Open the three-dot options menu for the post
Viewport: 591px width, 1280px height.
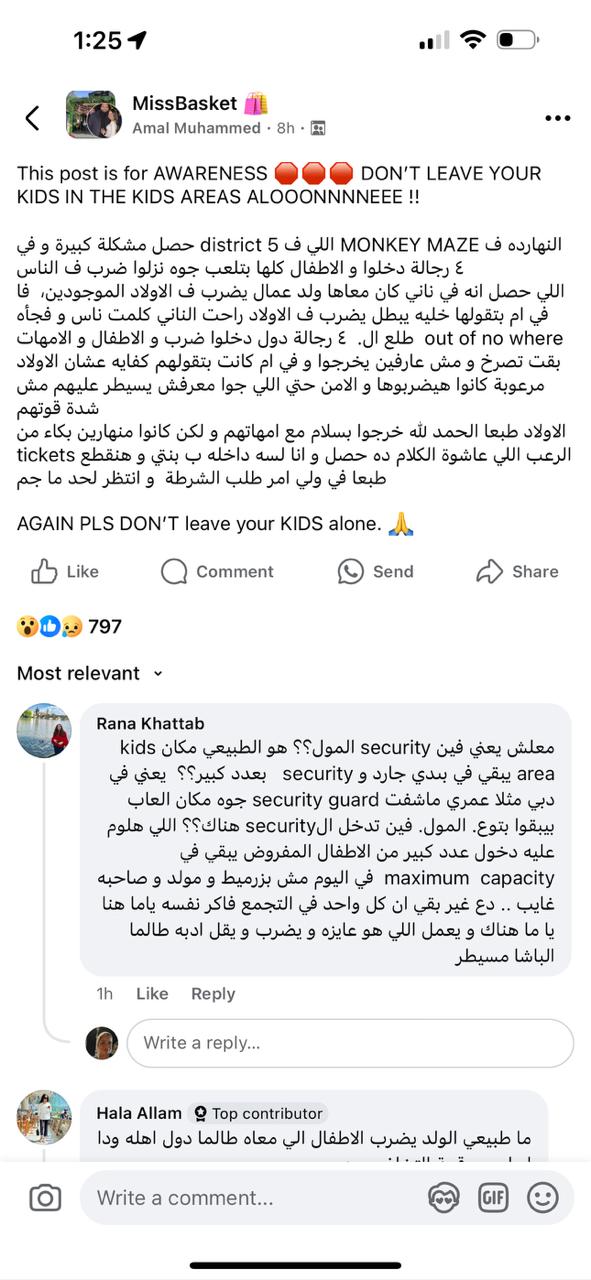[x=556, y=117]
